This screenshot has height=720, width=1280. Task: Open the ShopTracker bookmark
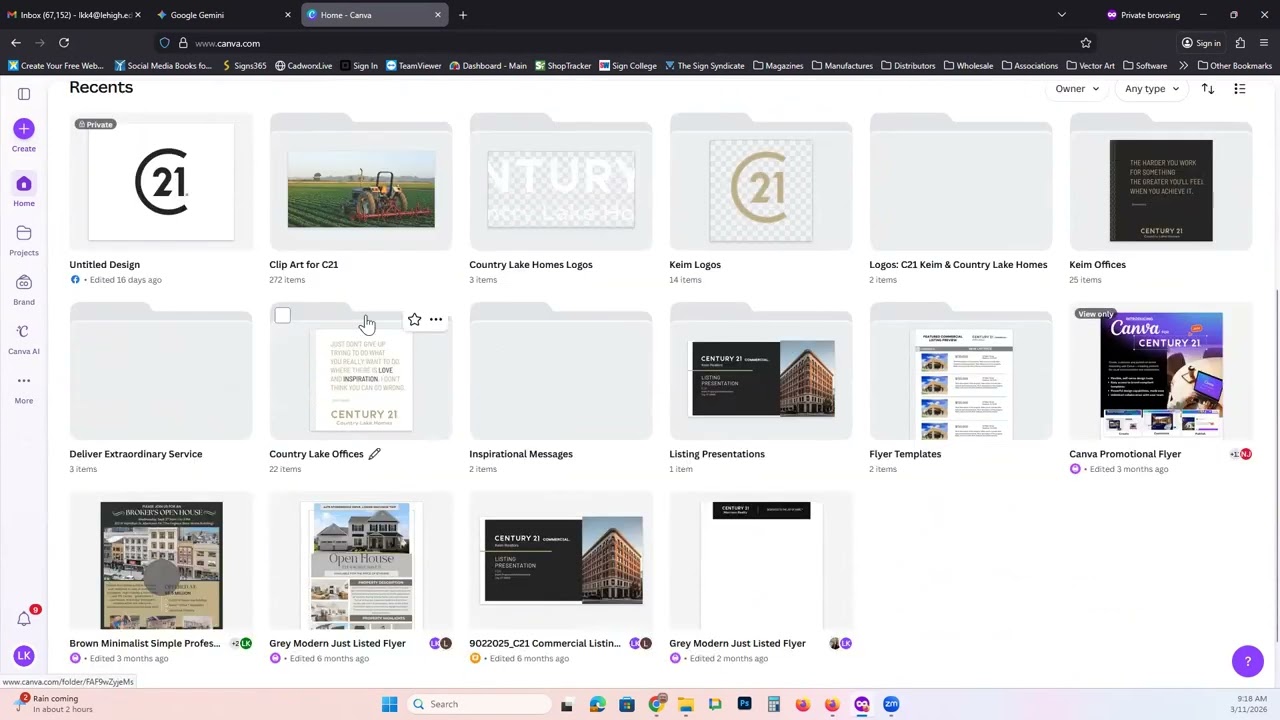coord(563,66)
